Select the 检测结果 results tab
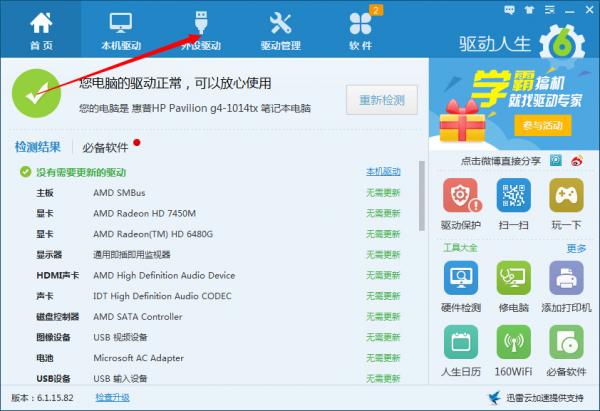600x411 pixels. pos(38,147)
